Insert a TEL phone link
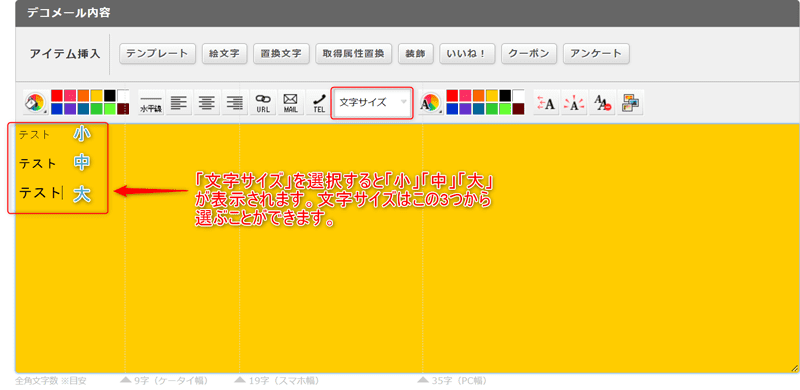Viewport: 800px width, 390px height. [319, 103]
